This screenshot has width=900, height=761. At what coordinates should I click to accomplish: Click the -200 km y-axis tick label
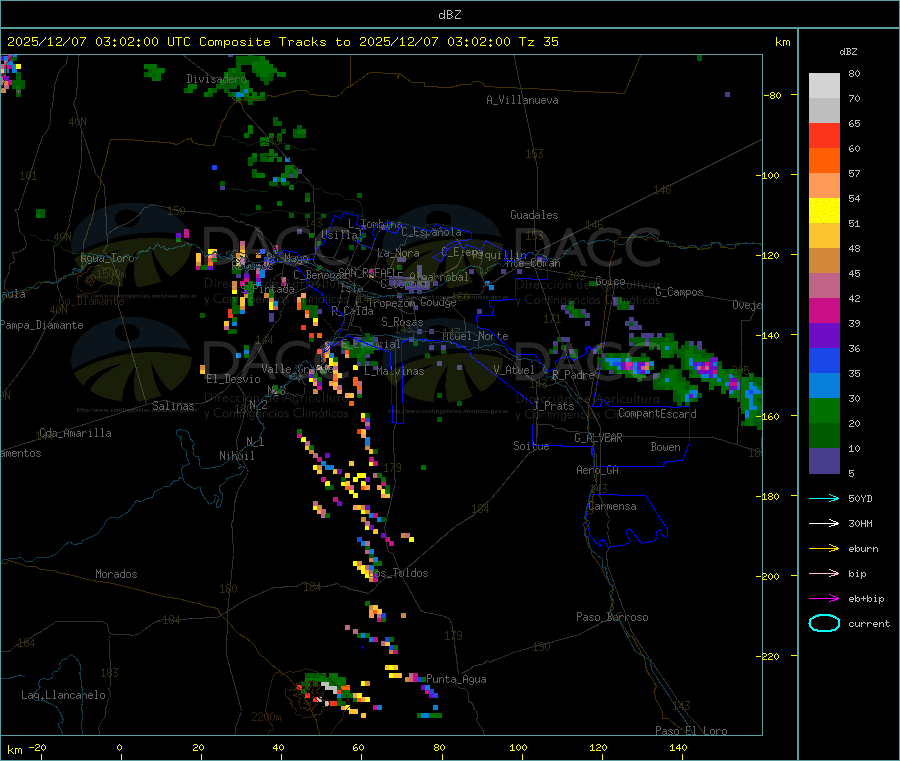[767, 576]
